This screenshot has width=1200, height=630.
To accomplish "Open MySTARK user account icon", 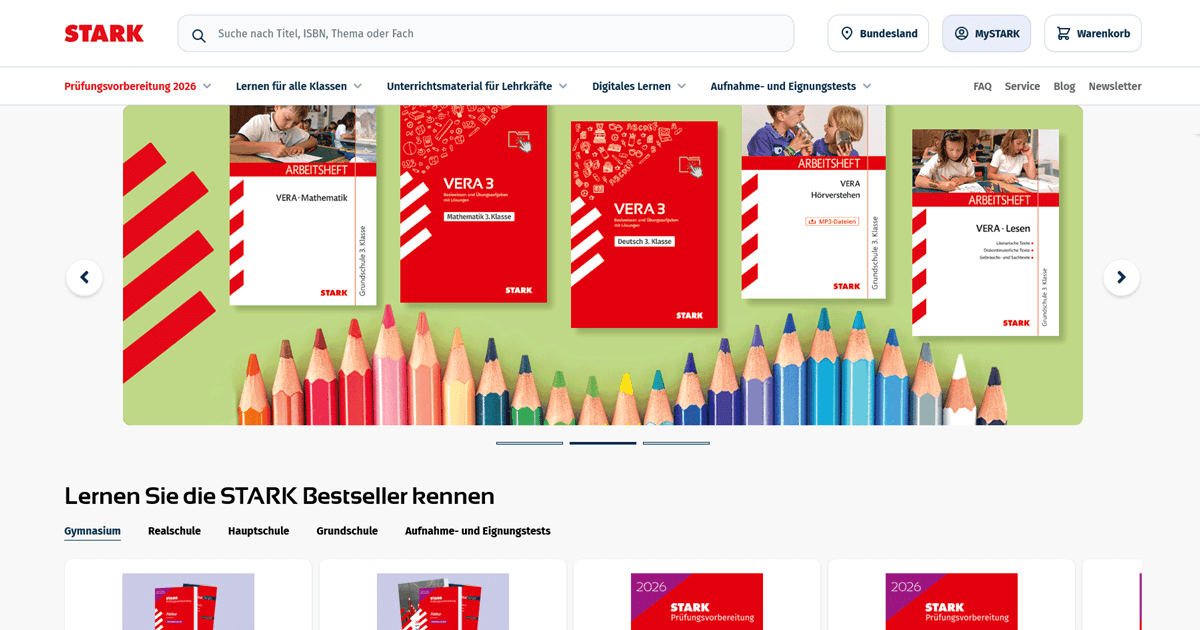I will [x=961, y=33].
